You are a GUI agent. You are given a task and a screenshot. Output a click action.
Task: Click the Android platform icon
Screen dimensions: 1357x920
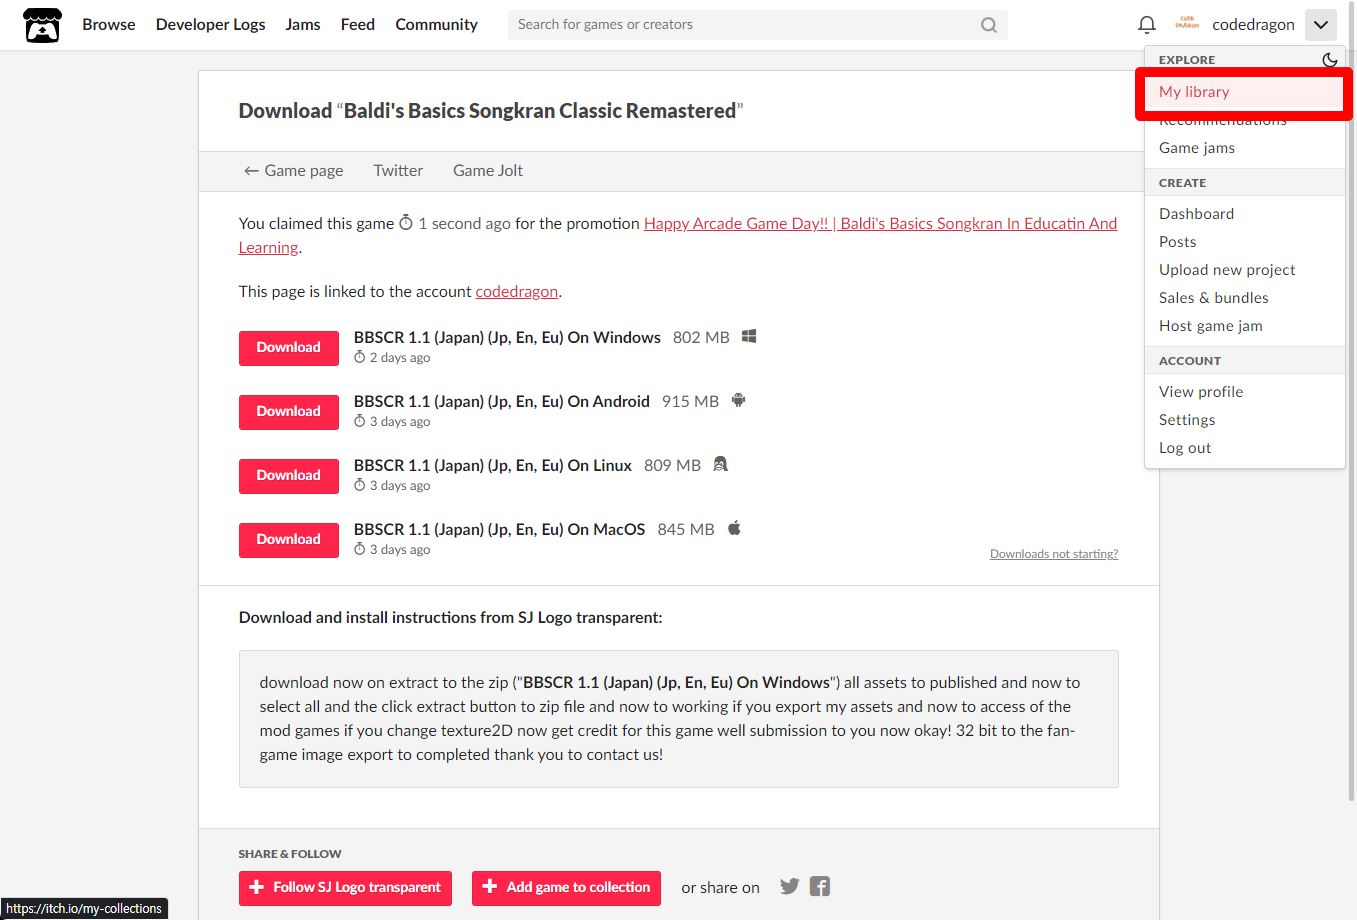coord(738,401)
